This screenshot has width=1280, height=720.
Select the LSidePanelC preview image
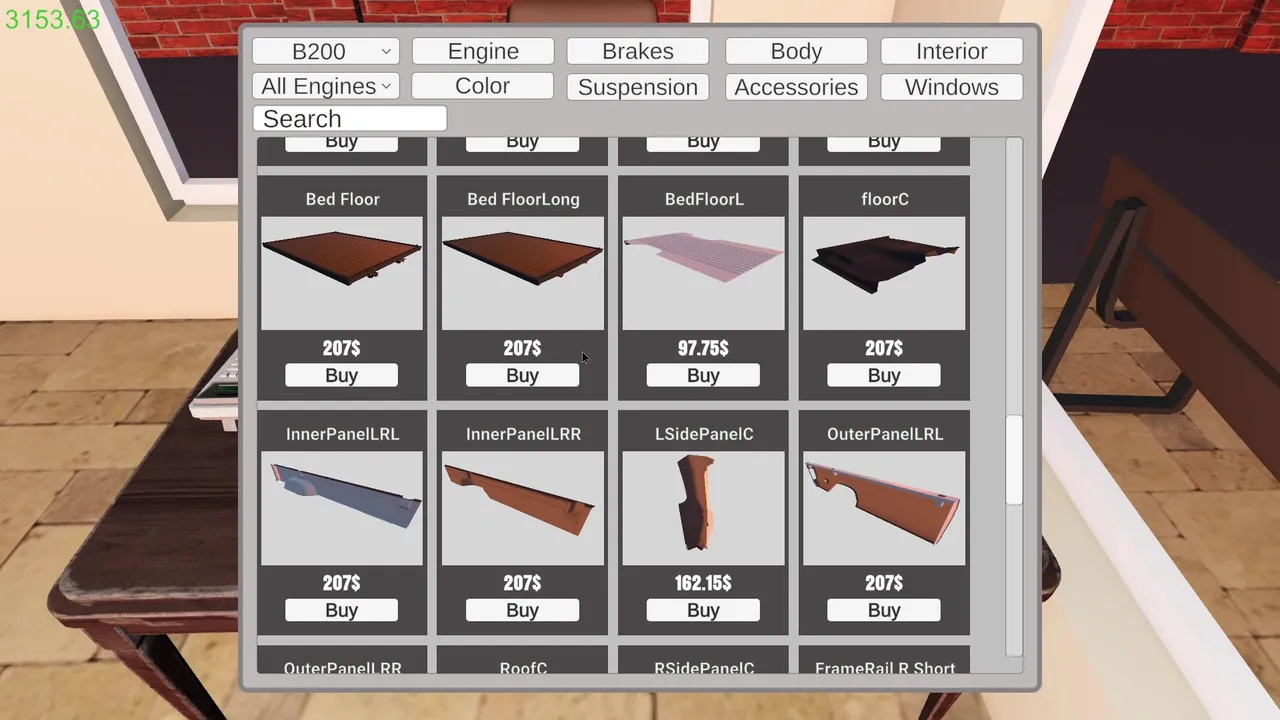tap(704, 508)
